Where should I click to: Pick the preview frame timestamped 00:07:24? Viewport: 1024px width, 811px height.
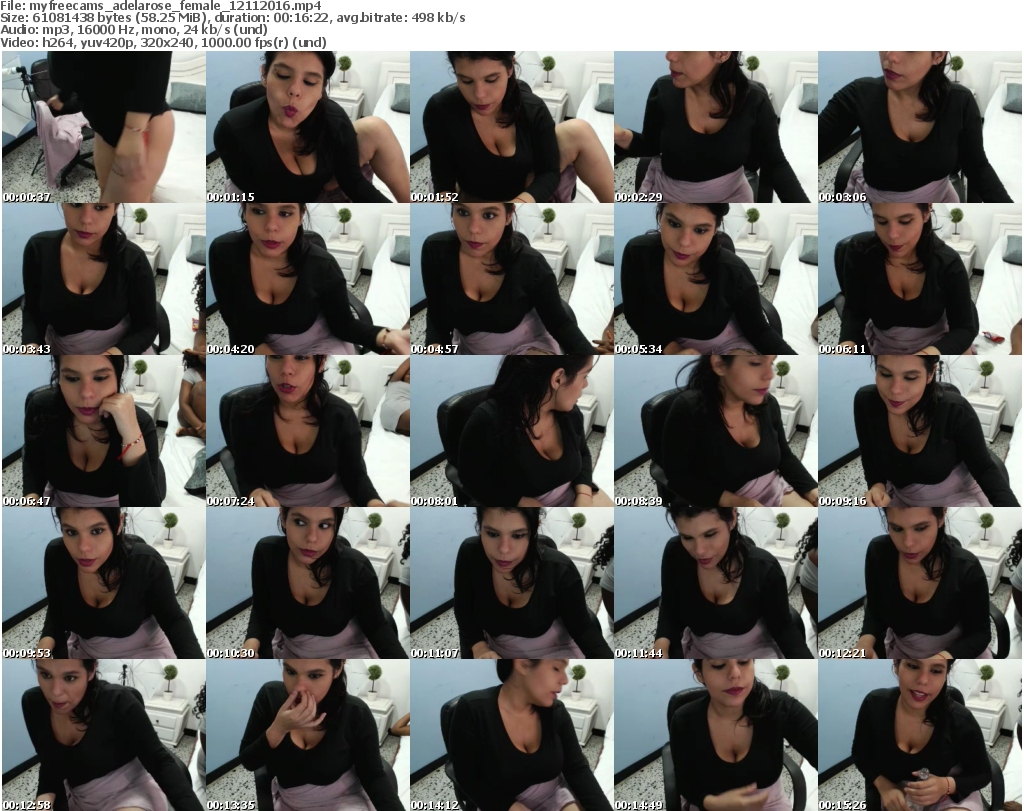click(x=308, y=431)
